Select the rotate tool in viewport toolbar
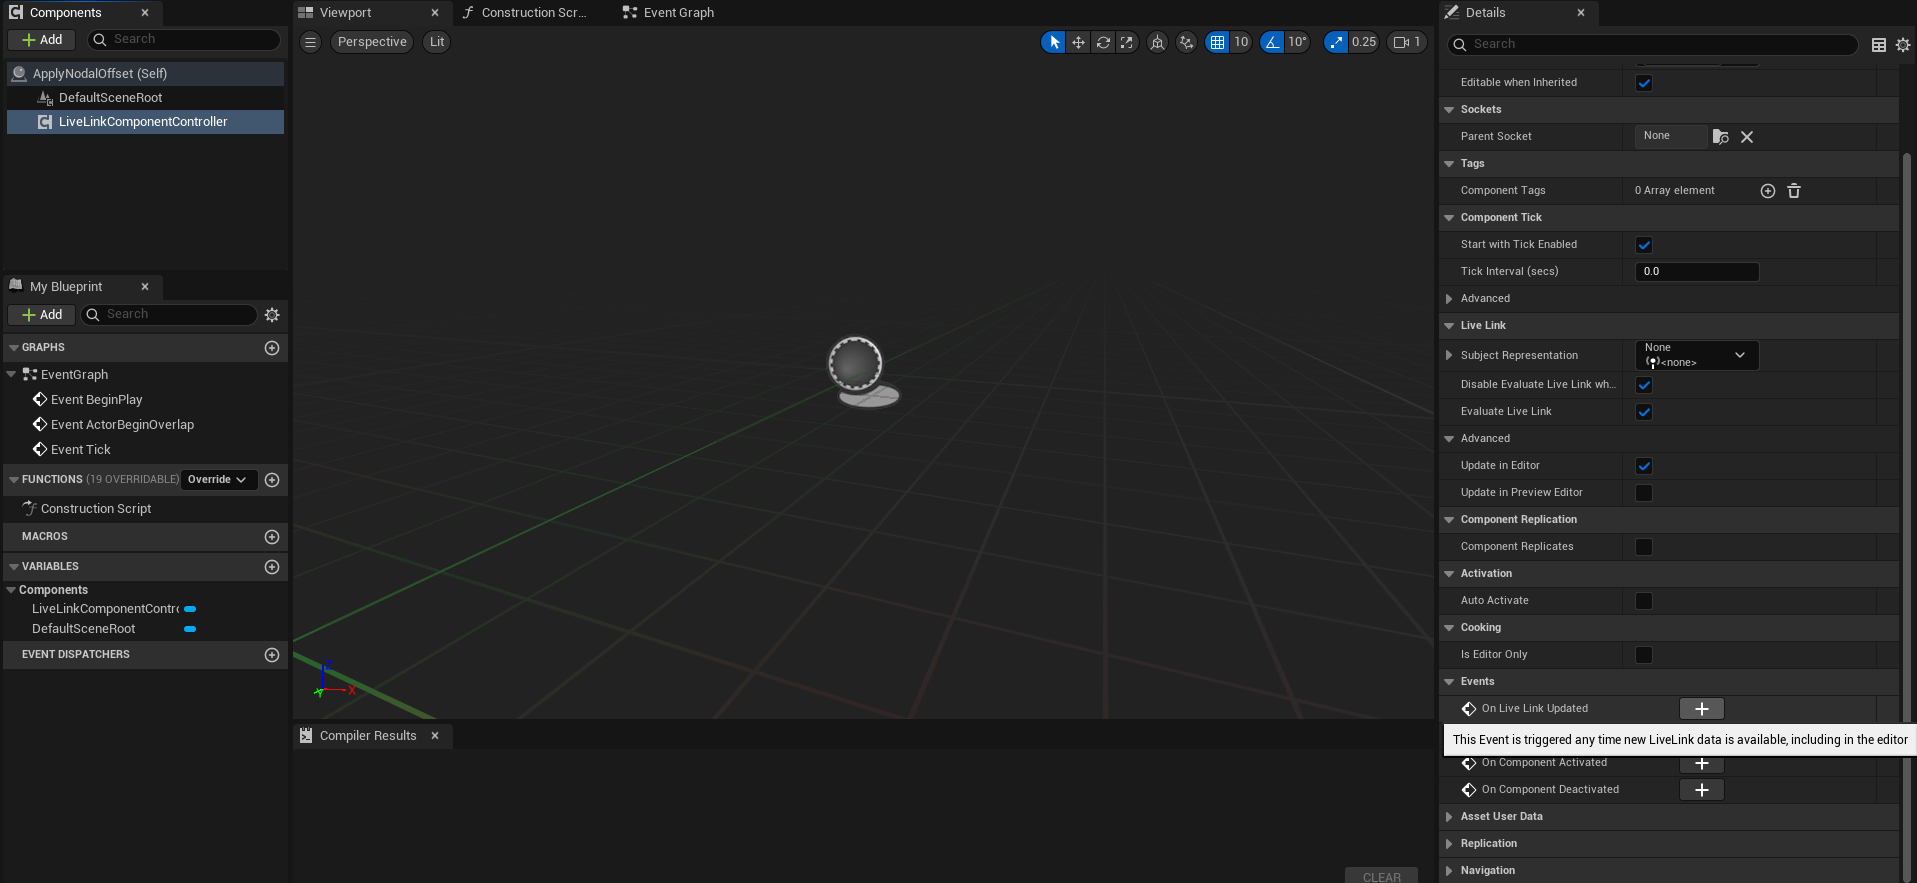The image size is (1917, 883). (1103, 42)
